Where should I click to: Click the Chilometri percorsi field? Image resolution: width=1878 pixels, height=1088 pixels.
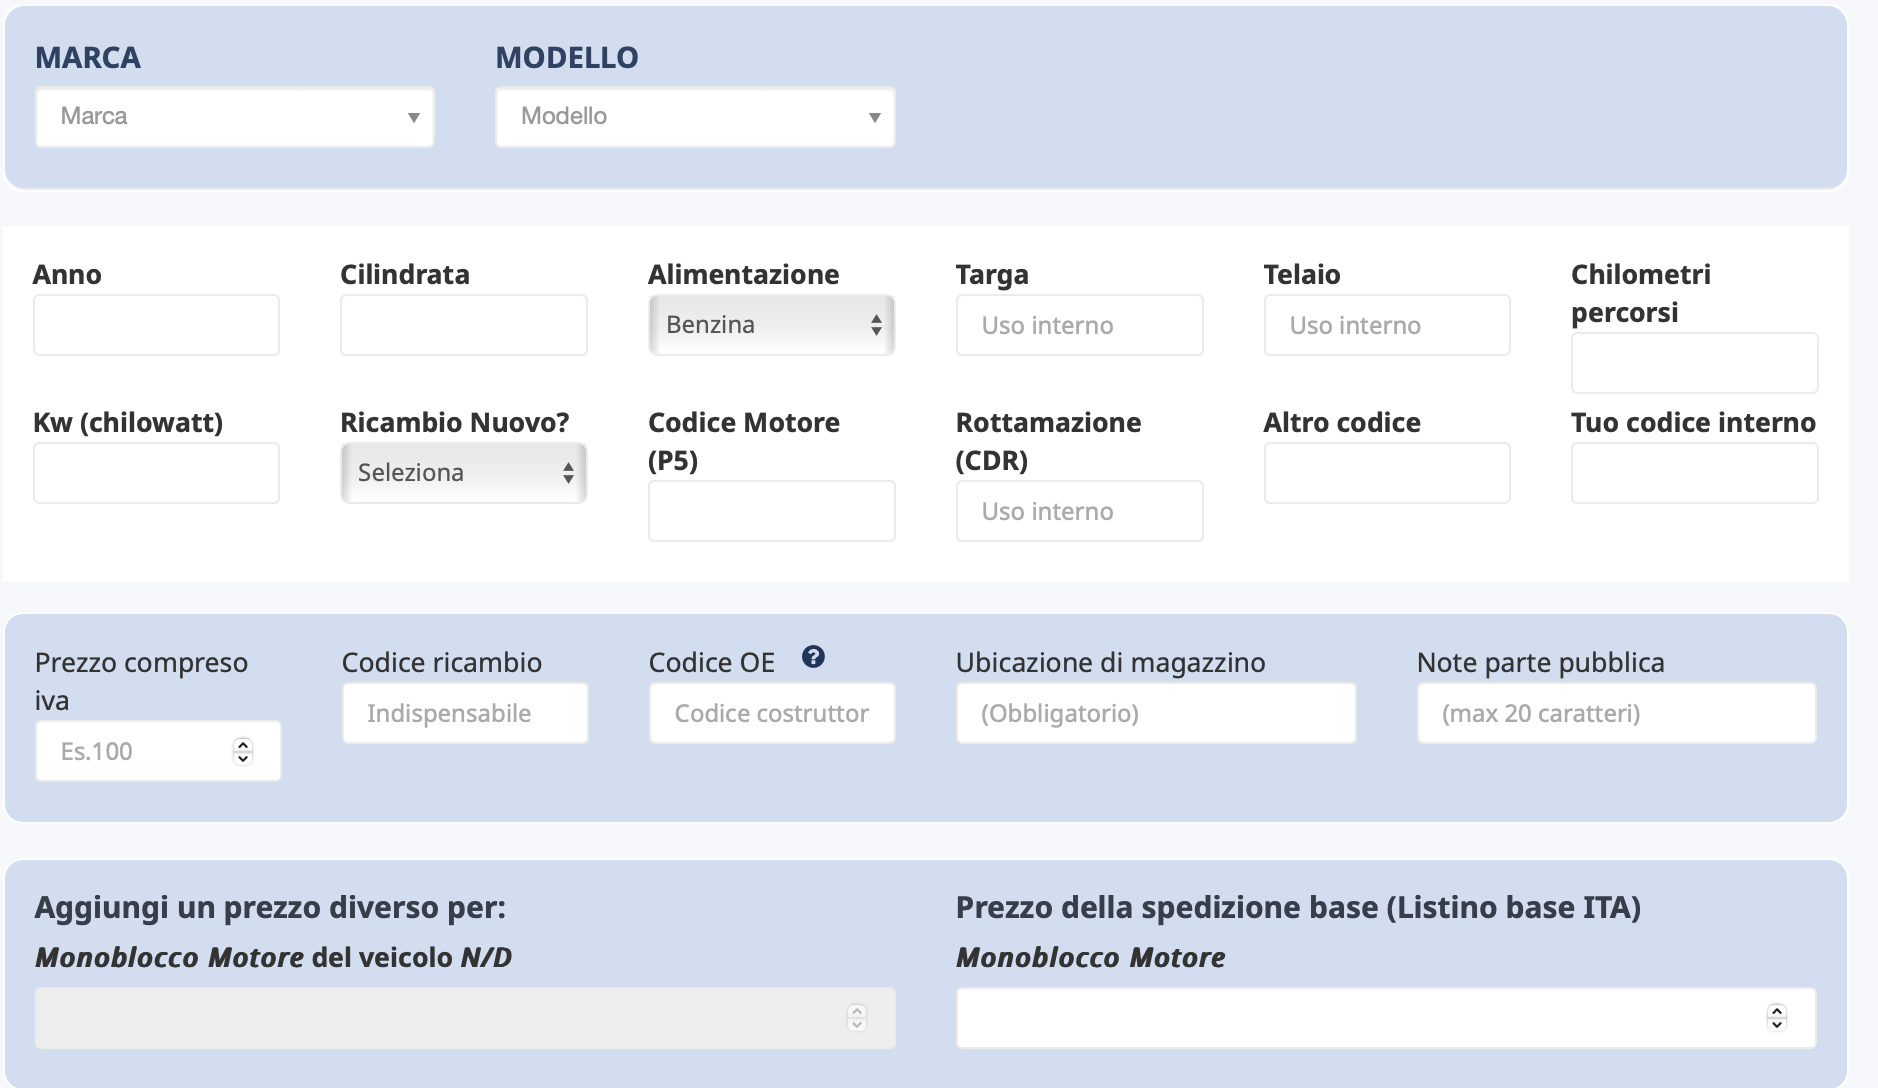pyautogui.click(x=1694, y=363)
